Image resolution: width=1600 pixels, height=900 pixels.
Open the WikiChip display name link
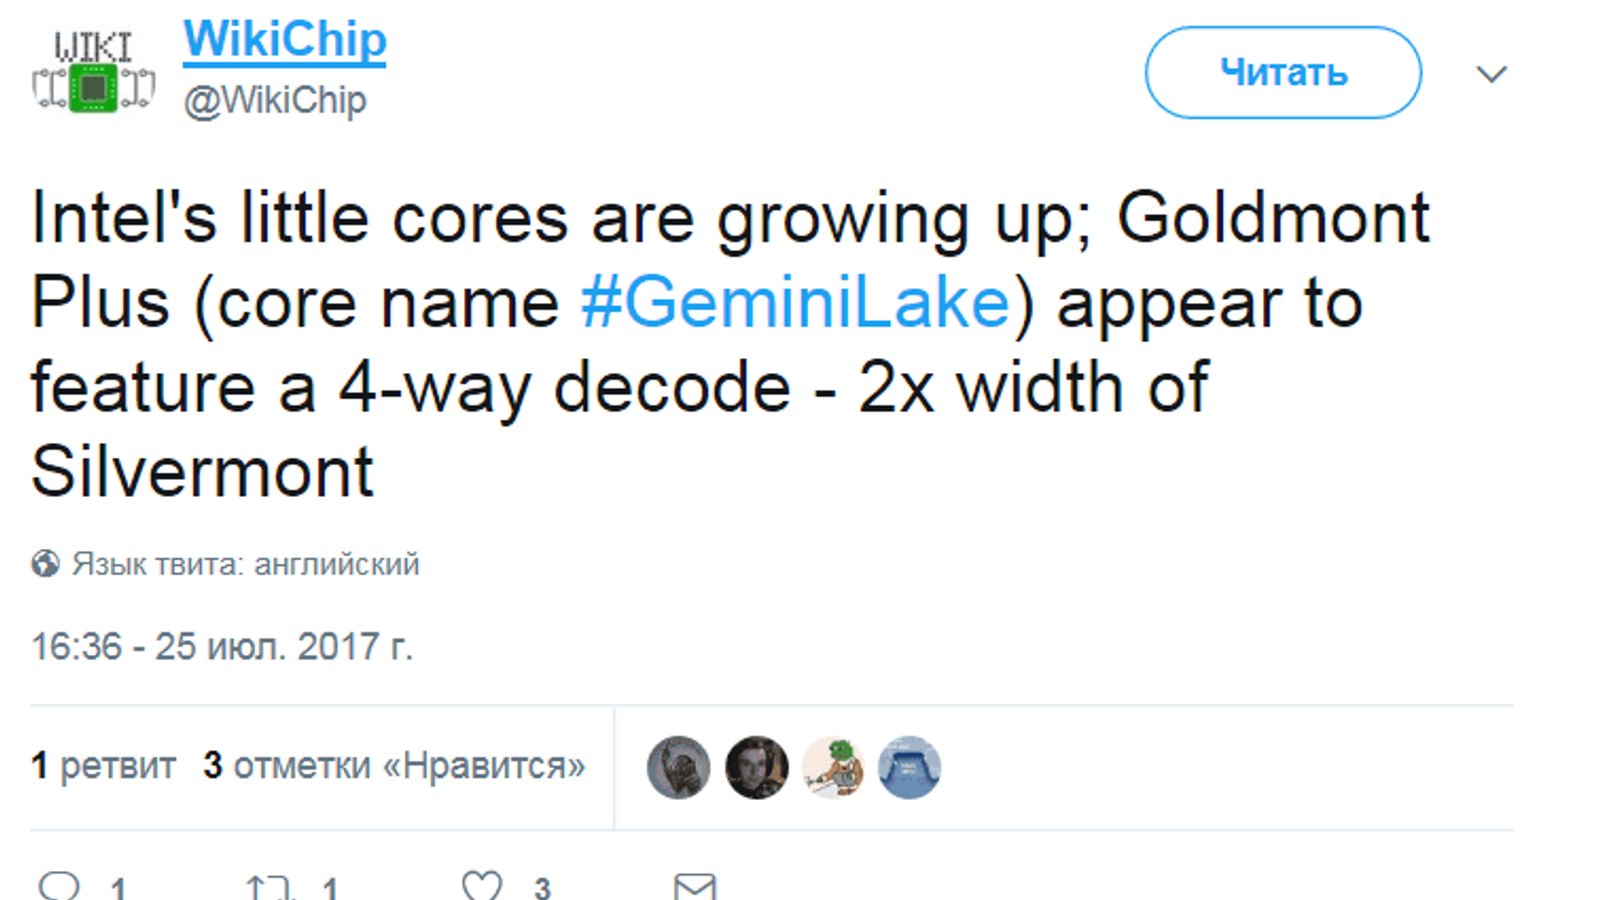[x=284, y=40]
